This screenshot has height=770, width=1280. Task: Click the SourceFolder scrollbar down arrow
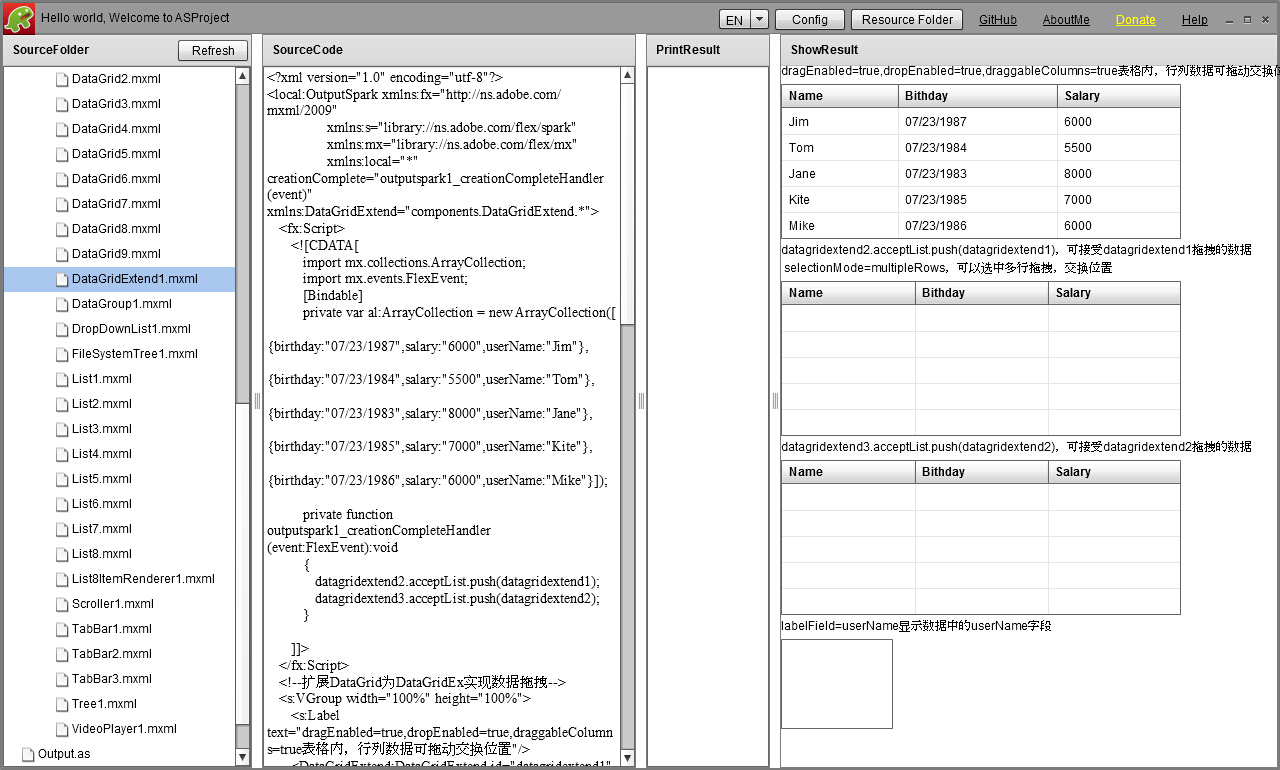[x=243, y=757]
